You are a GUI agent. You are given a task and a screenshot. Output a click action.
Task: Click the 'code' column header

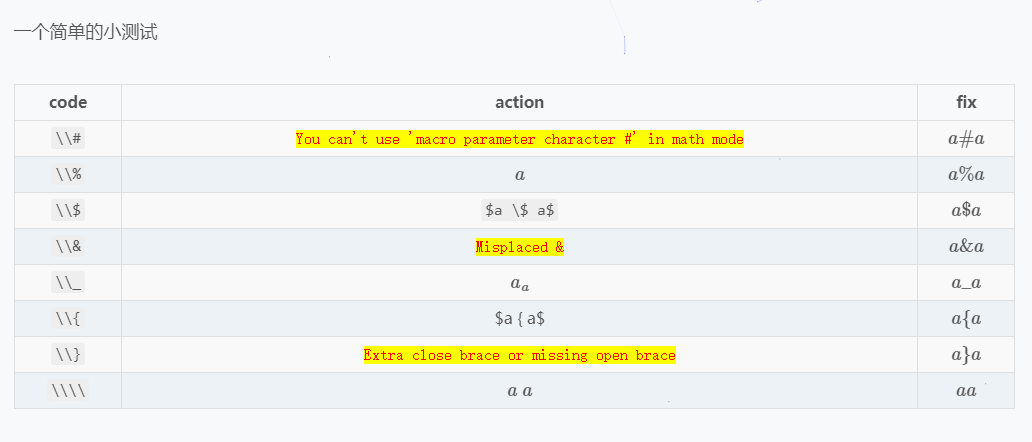tap(68, 102)
